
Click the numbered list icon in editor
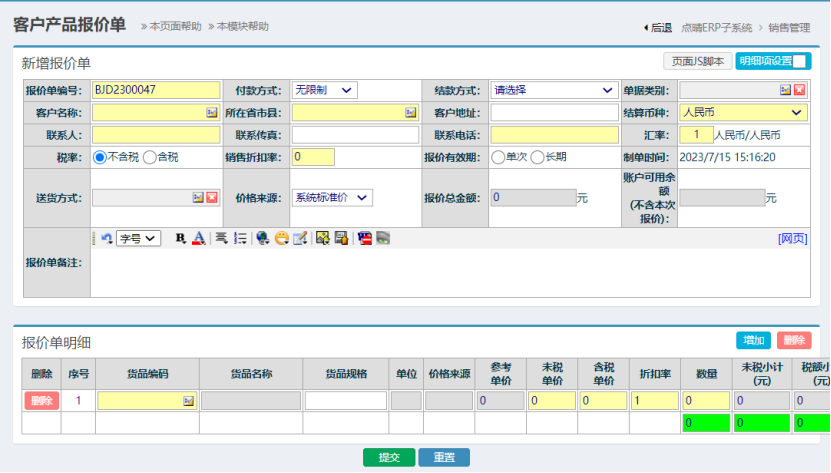(240, 238)
